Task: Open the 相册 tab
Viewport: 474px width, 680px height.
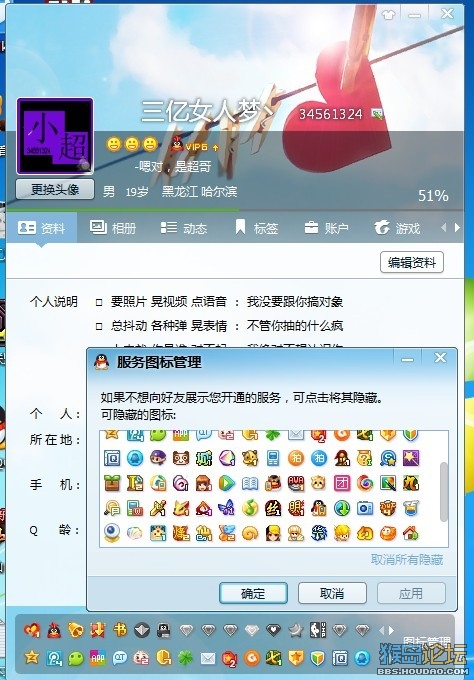Action: point(113,227)
